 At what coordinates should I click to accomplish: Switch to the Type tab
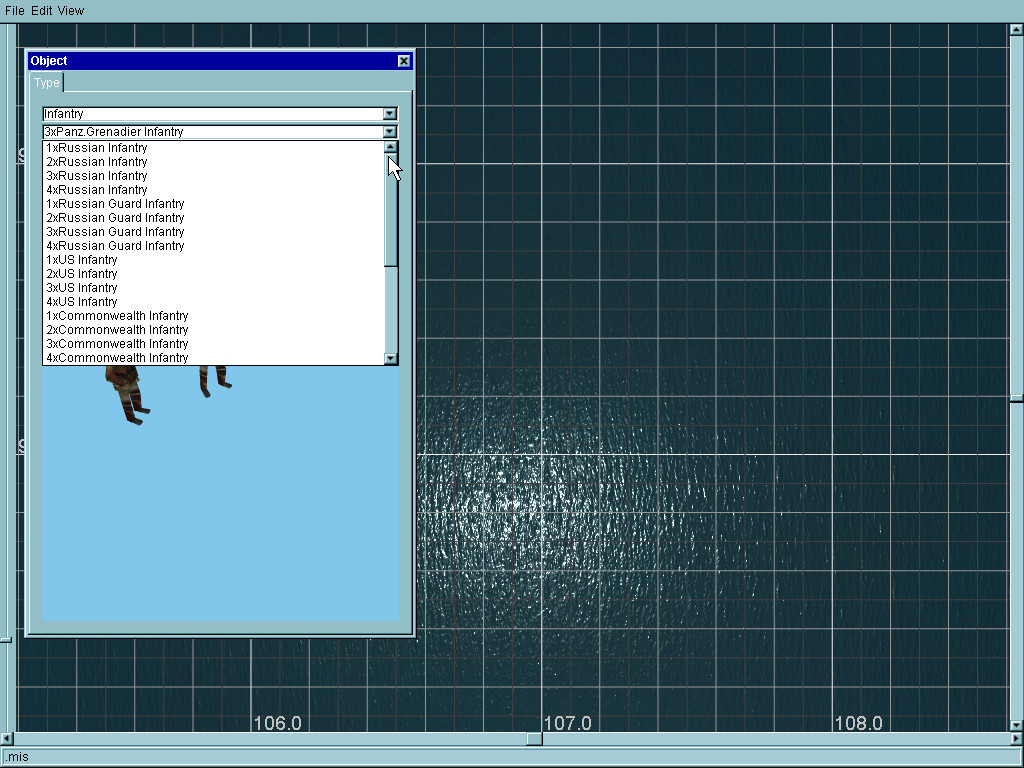47,83
